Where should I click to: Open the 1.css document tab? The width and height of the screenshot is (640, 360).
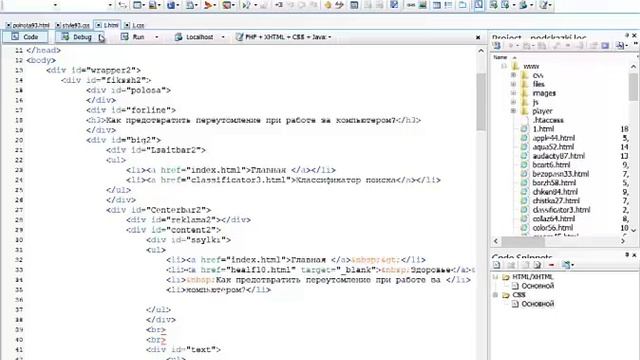coord(134,25)
